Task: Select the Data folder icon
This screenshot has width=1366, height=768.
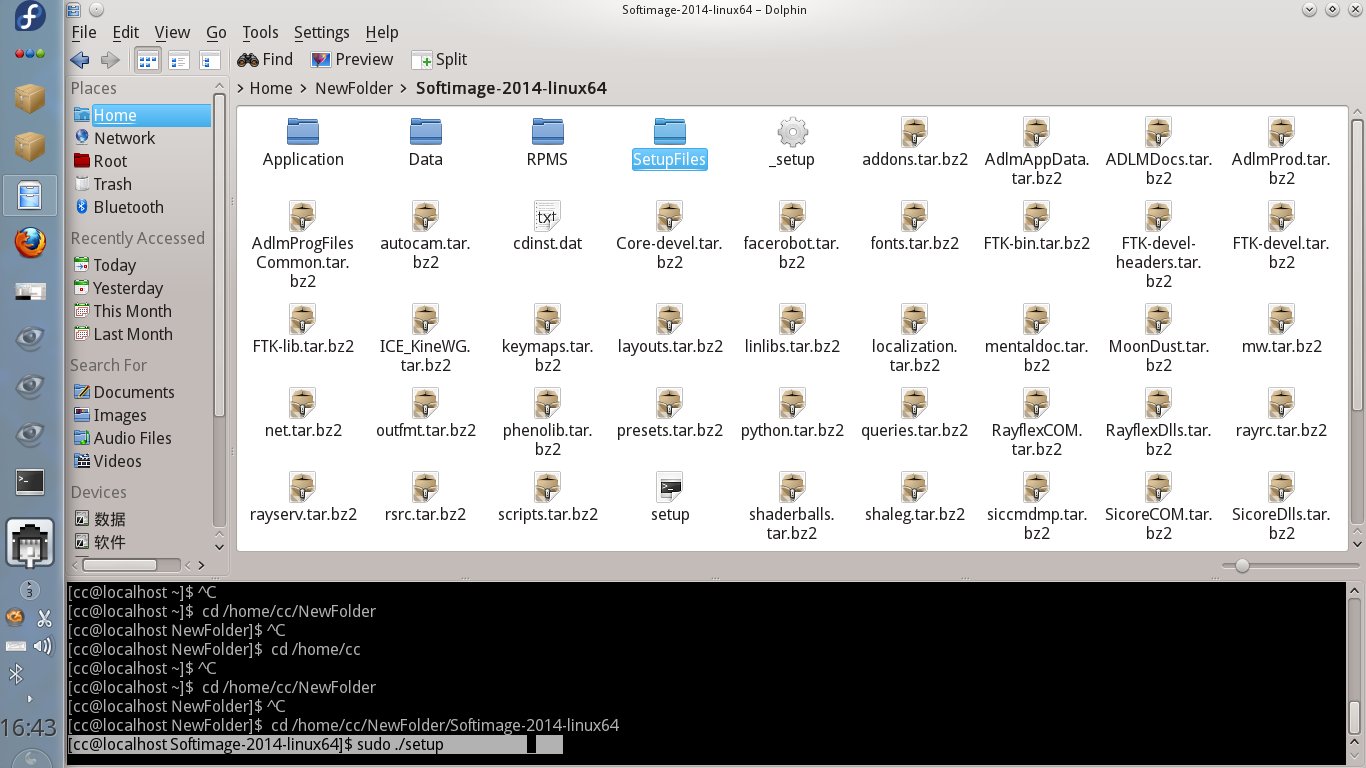Action: (425, 131)
